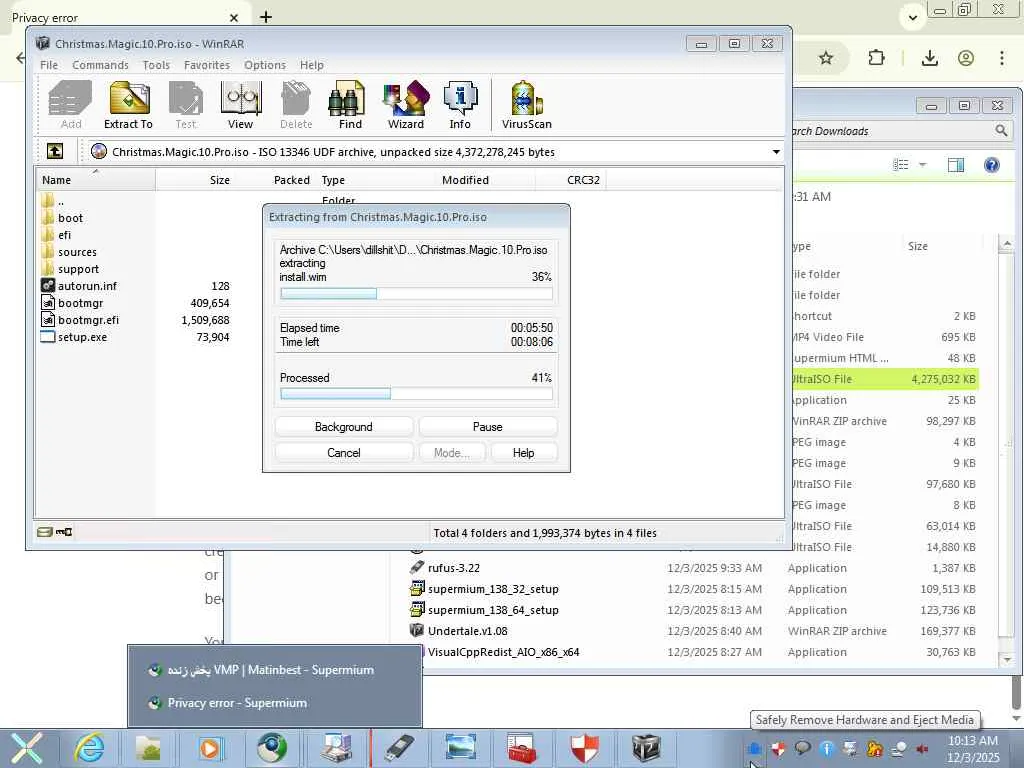Click Help button in extraction dialog

523,453
